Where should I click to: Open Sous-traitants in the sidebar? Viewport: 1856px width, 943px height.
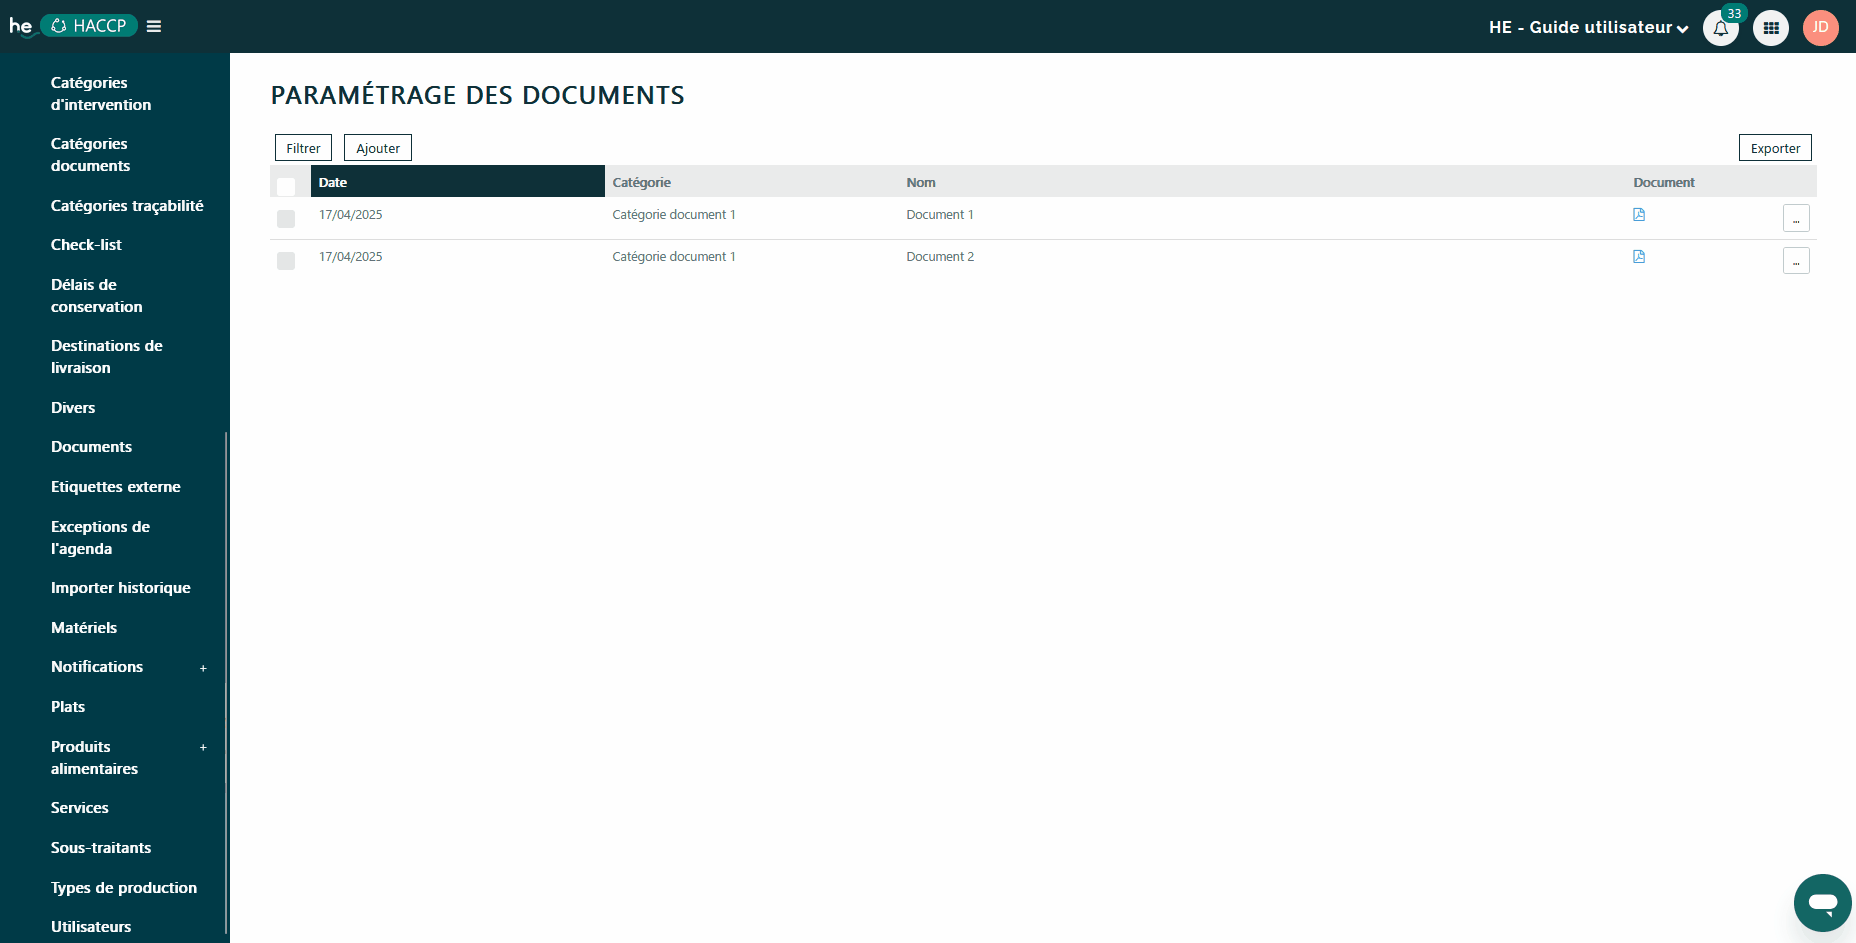coord(101,848)
